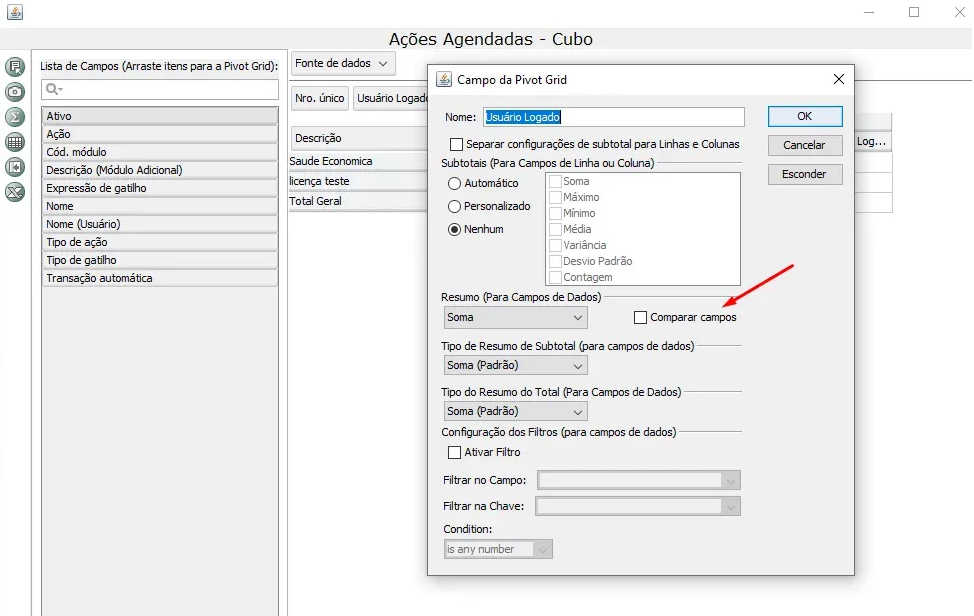The height and width of the screenshot is (616, 974).
Task: Check the Variância subtotal checkbox
Action: tap(555, 245)
